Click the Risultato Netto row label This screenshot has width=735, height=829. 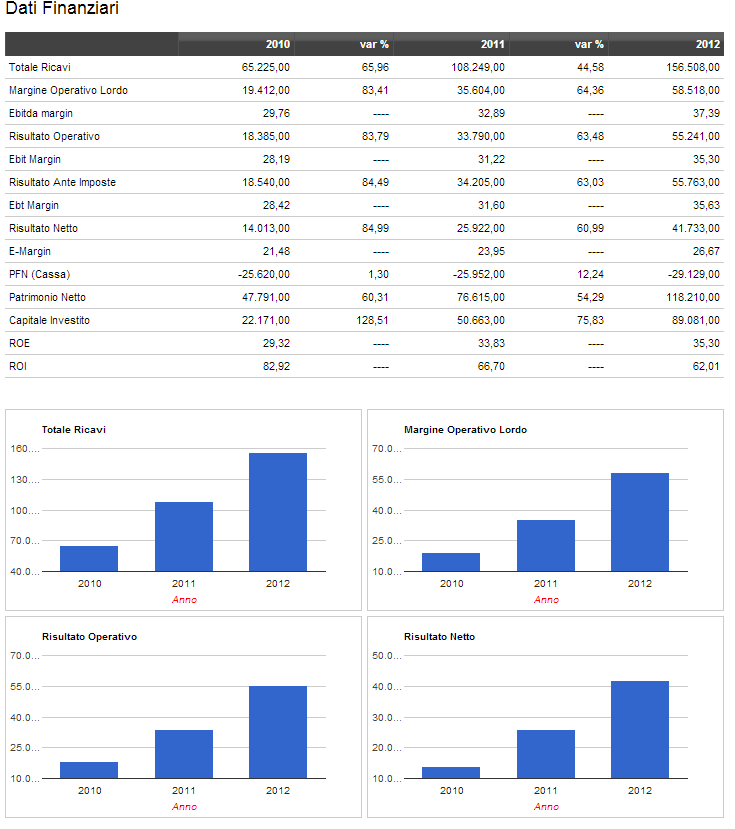coord(43,228)
